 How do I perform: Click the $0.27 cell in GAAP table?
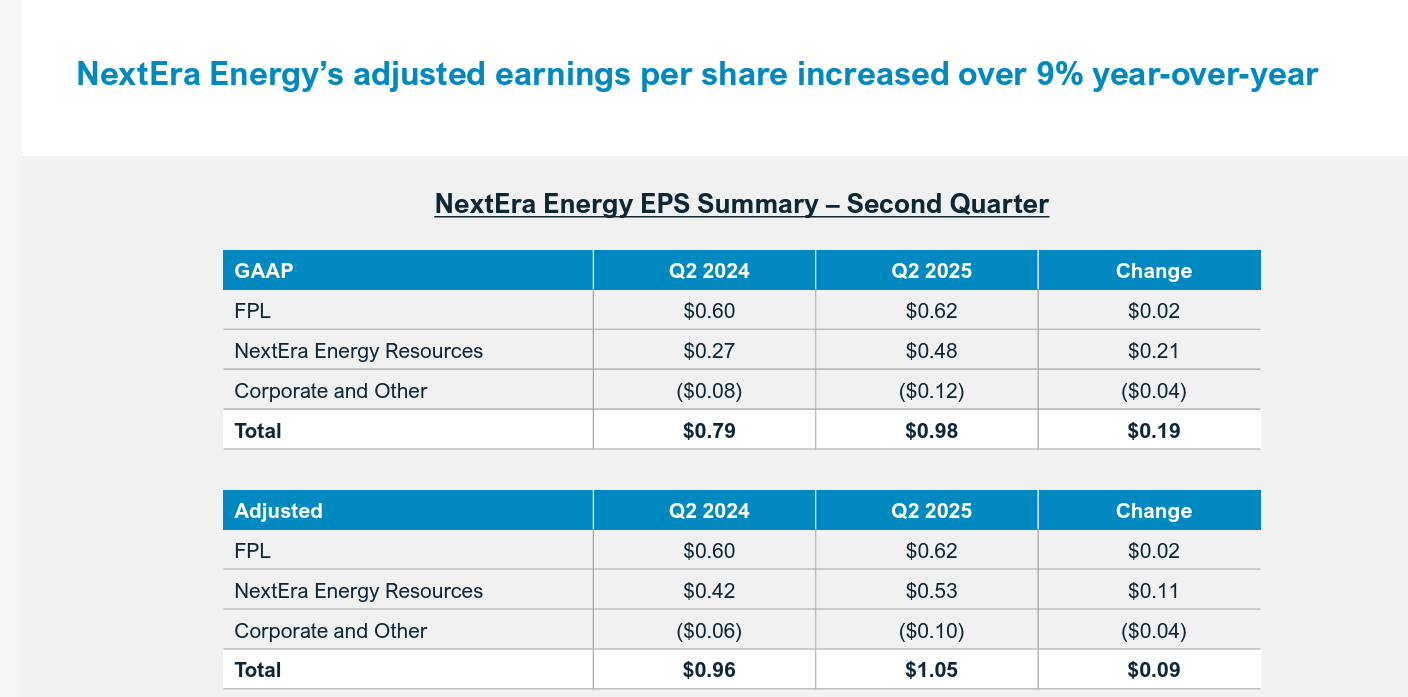709,351
